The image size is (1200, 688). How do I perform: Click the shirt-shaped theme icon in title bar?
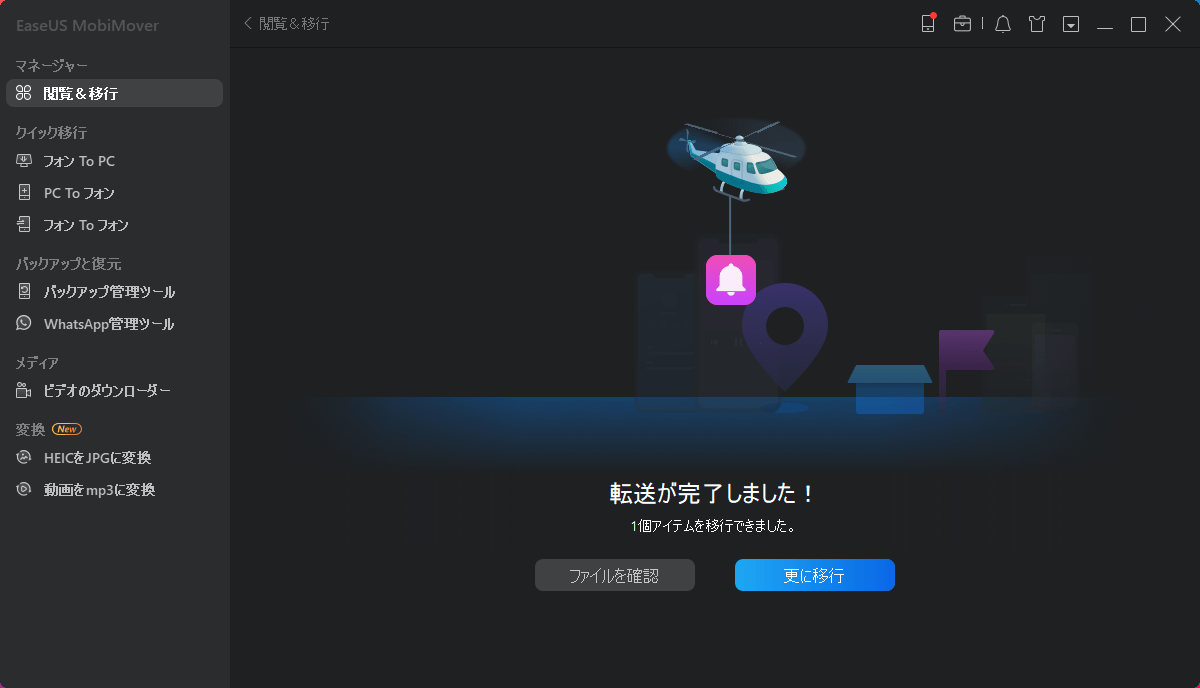(x=1036, y=23)
